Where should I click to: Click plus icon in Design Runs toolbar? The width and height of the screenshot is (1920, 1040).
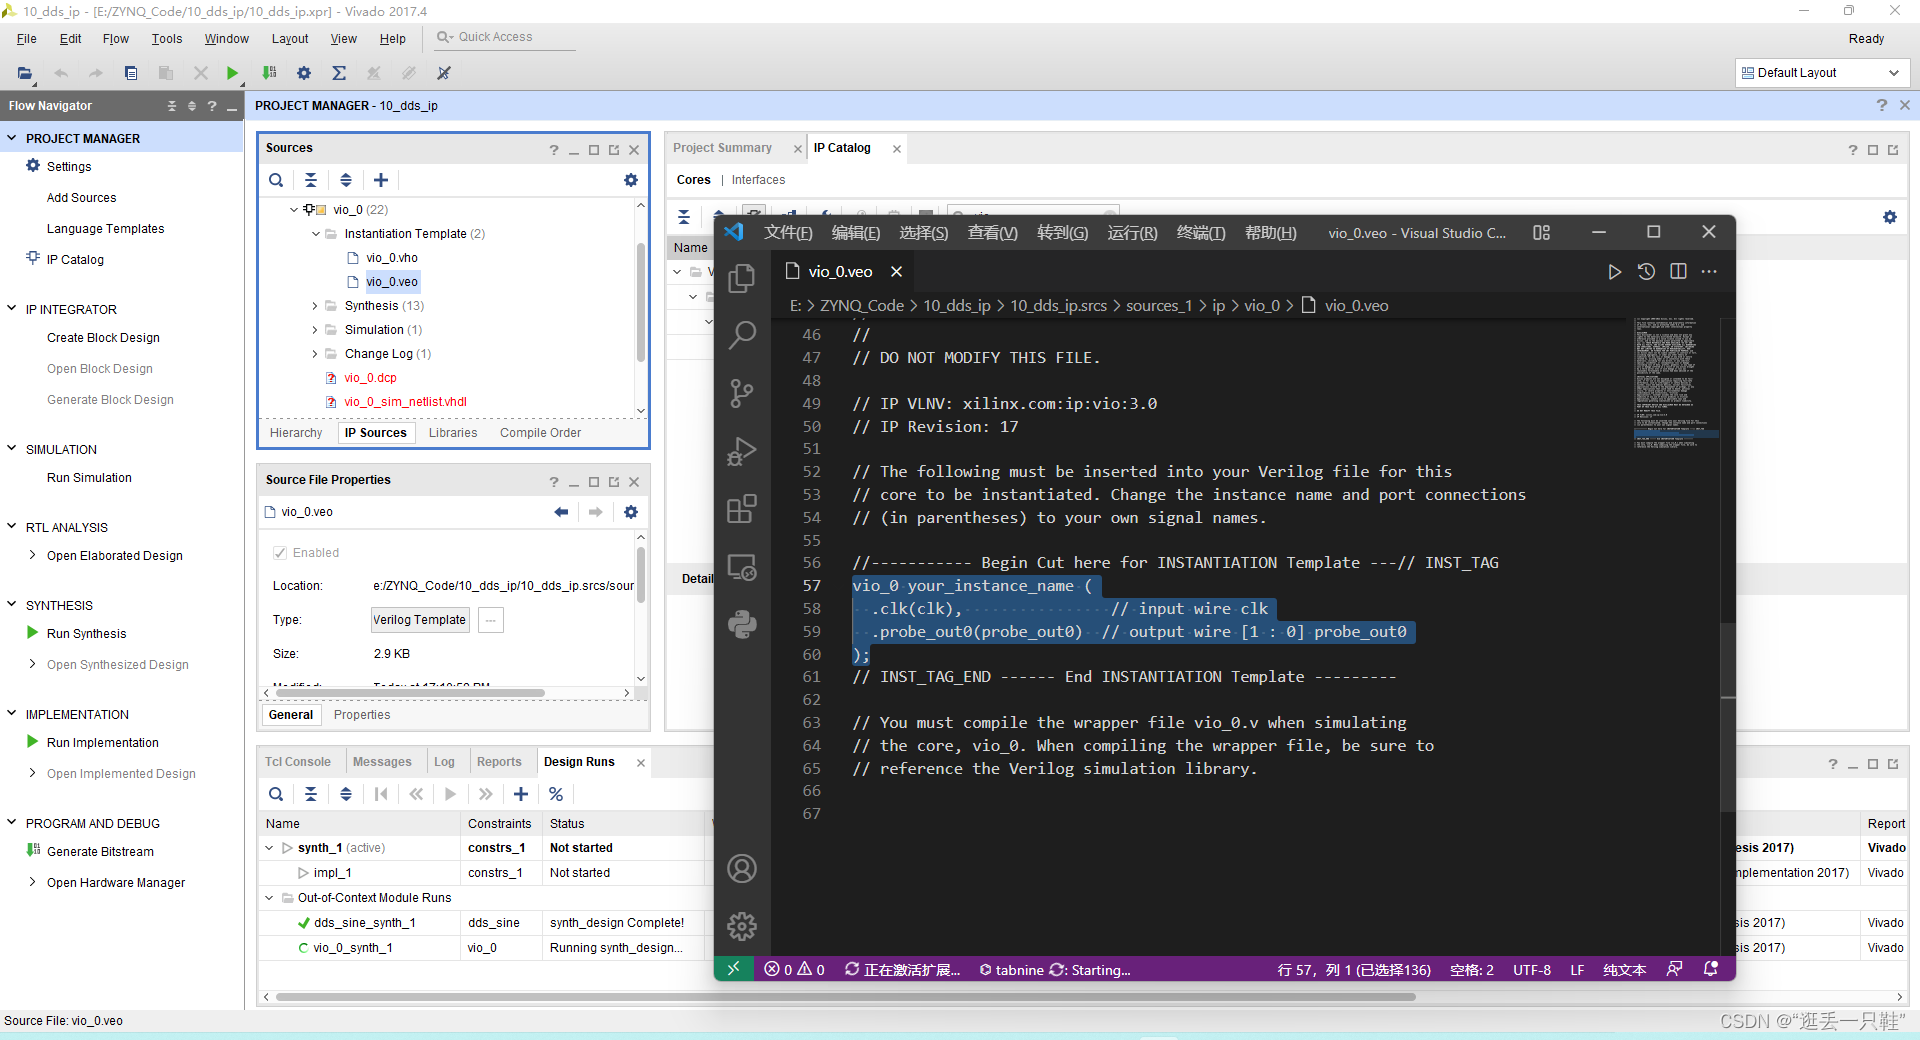point(521,794)
